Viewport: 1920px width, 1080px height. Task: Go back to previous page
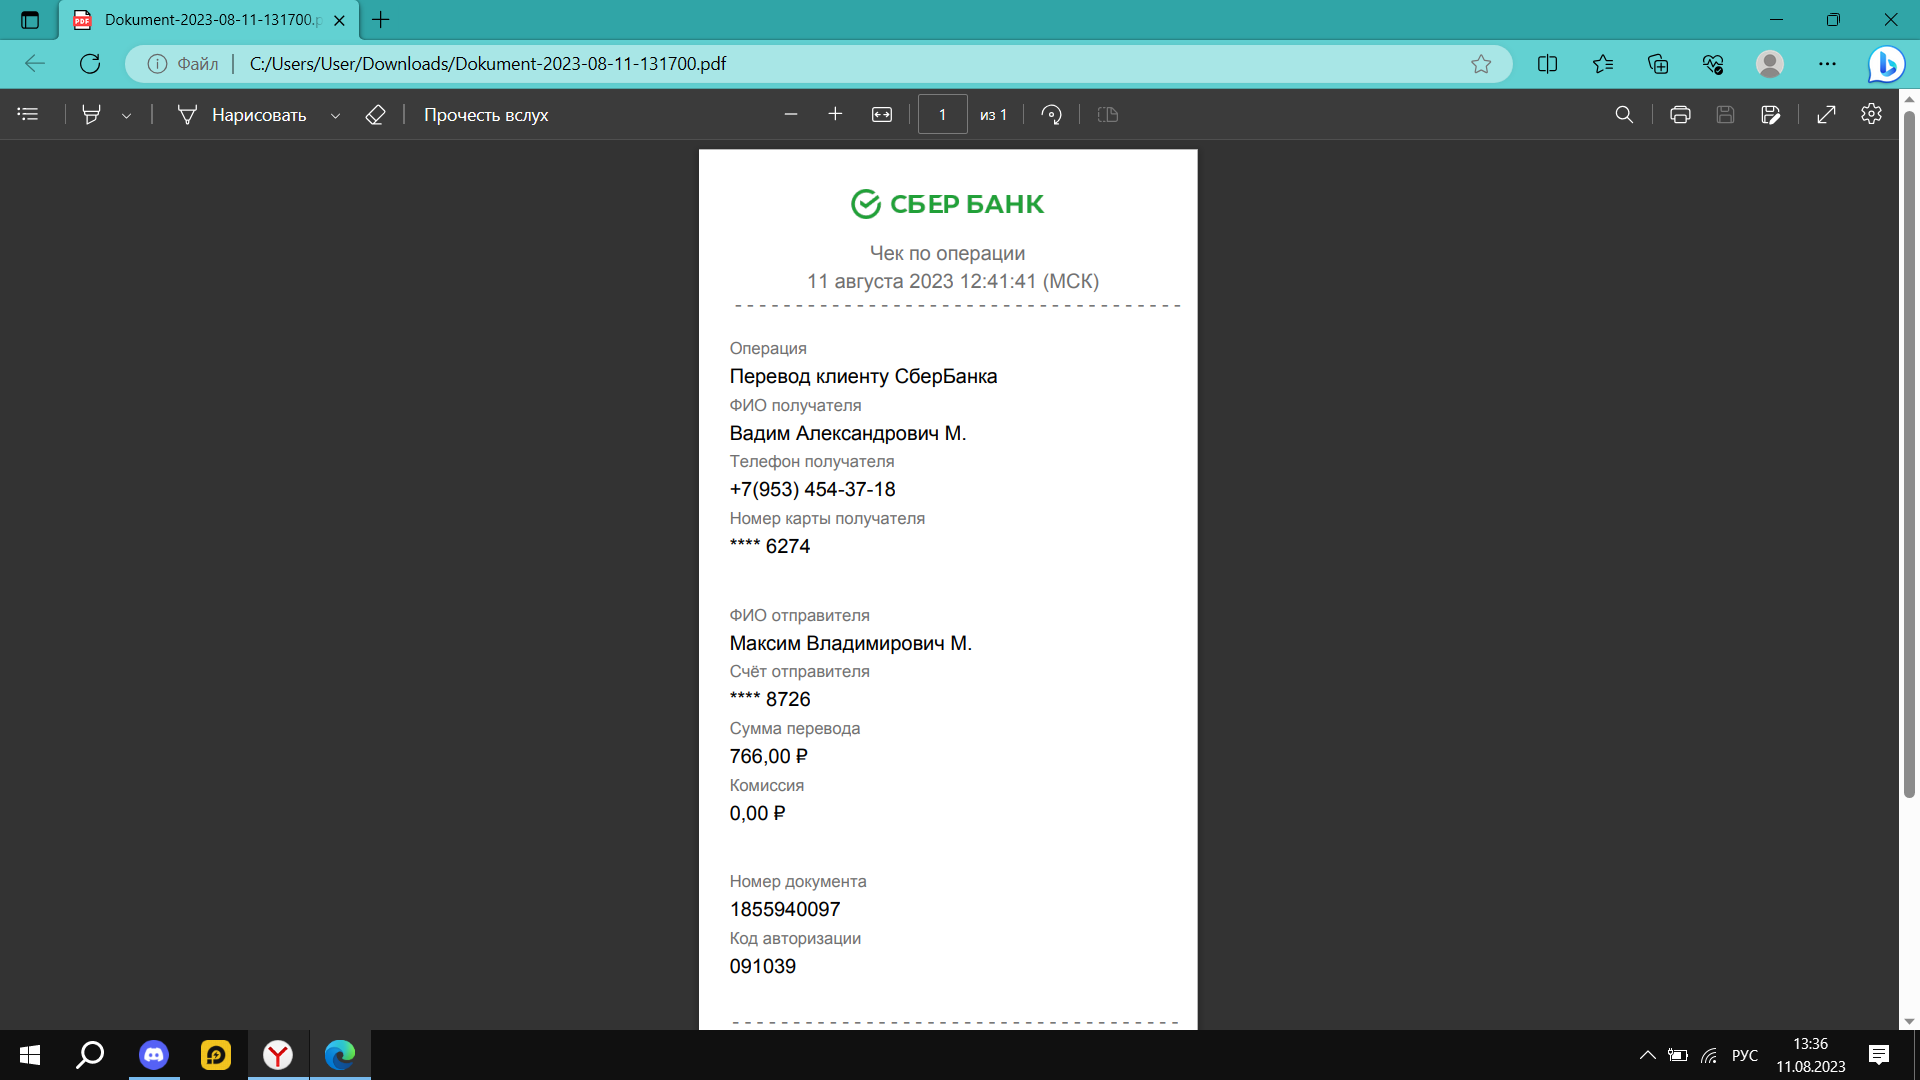(35, 64)
